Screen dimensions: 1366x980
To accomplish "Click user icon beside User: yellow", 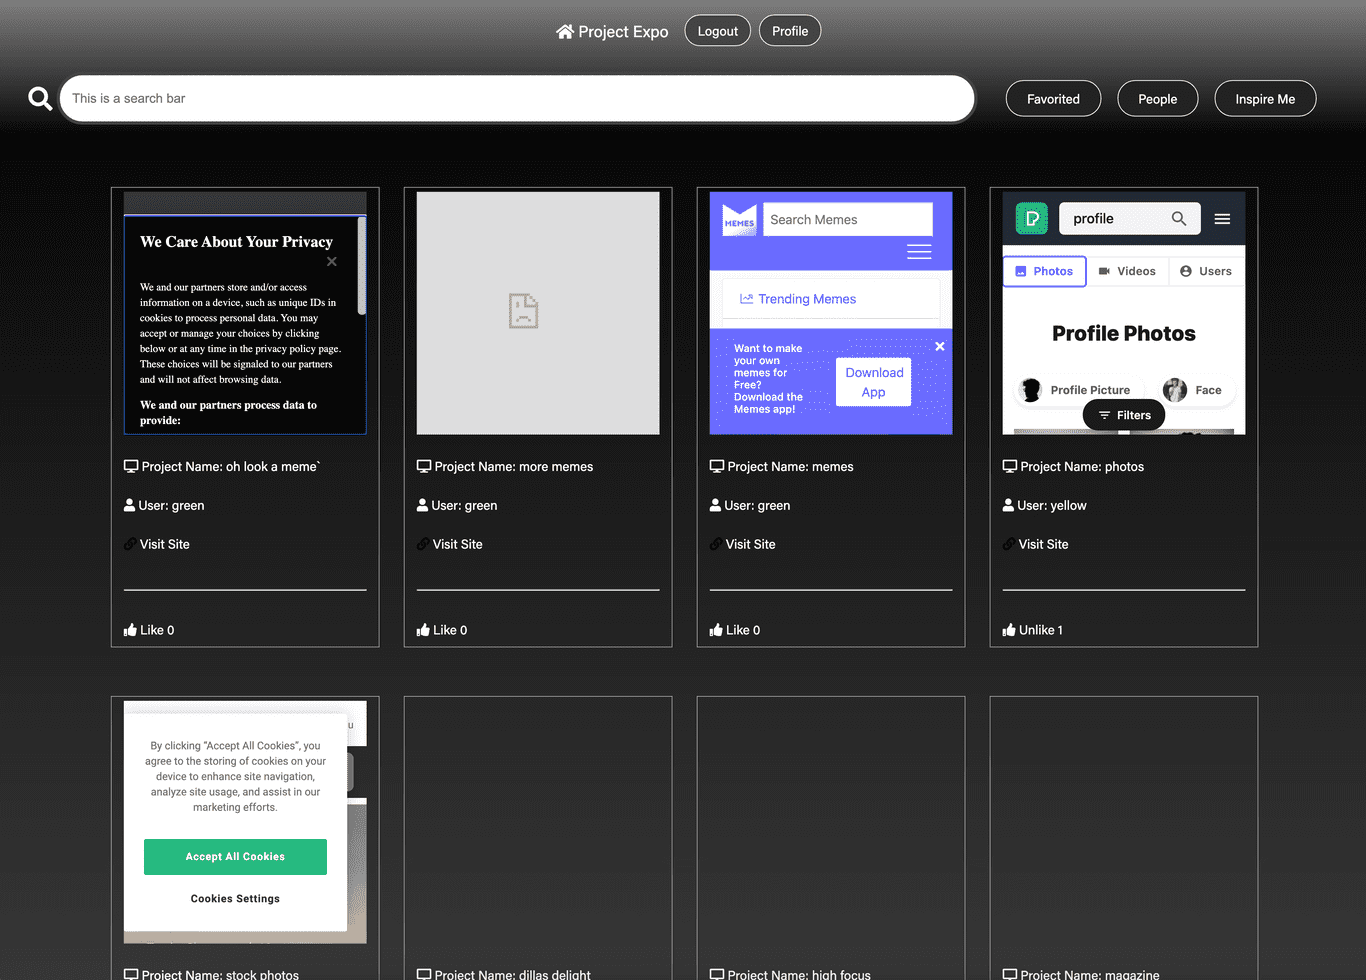I will (x=1008, y=505).
